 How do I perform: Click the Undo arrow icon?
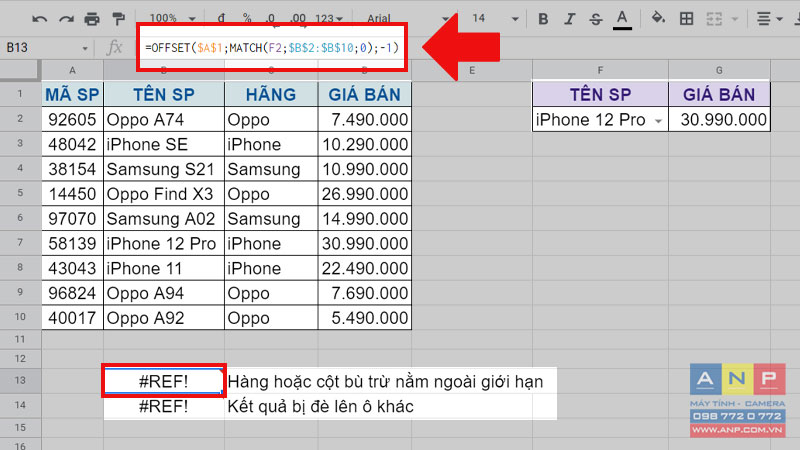(39, 19)
